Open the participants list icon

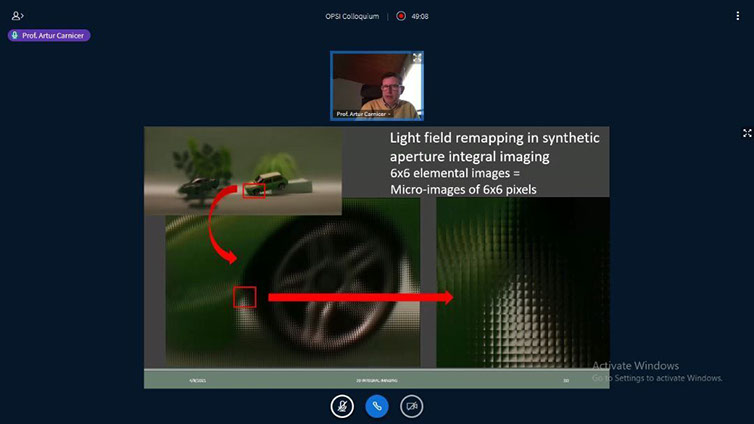(17, 16)
